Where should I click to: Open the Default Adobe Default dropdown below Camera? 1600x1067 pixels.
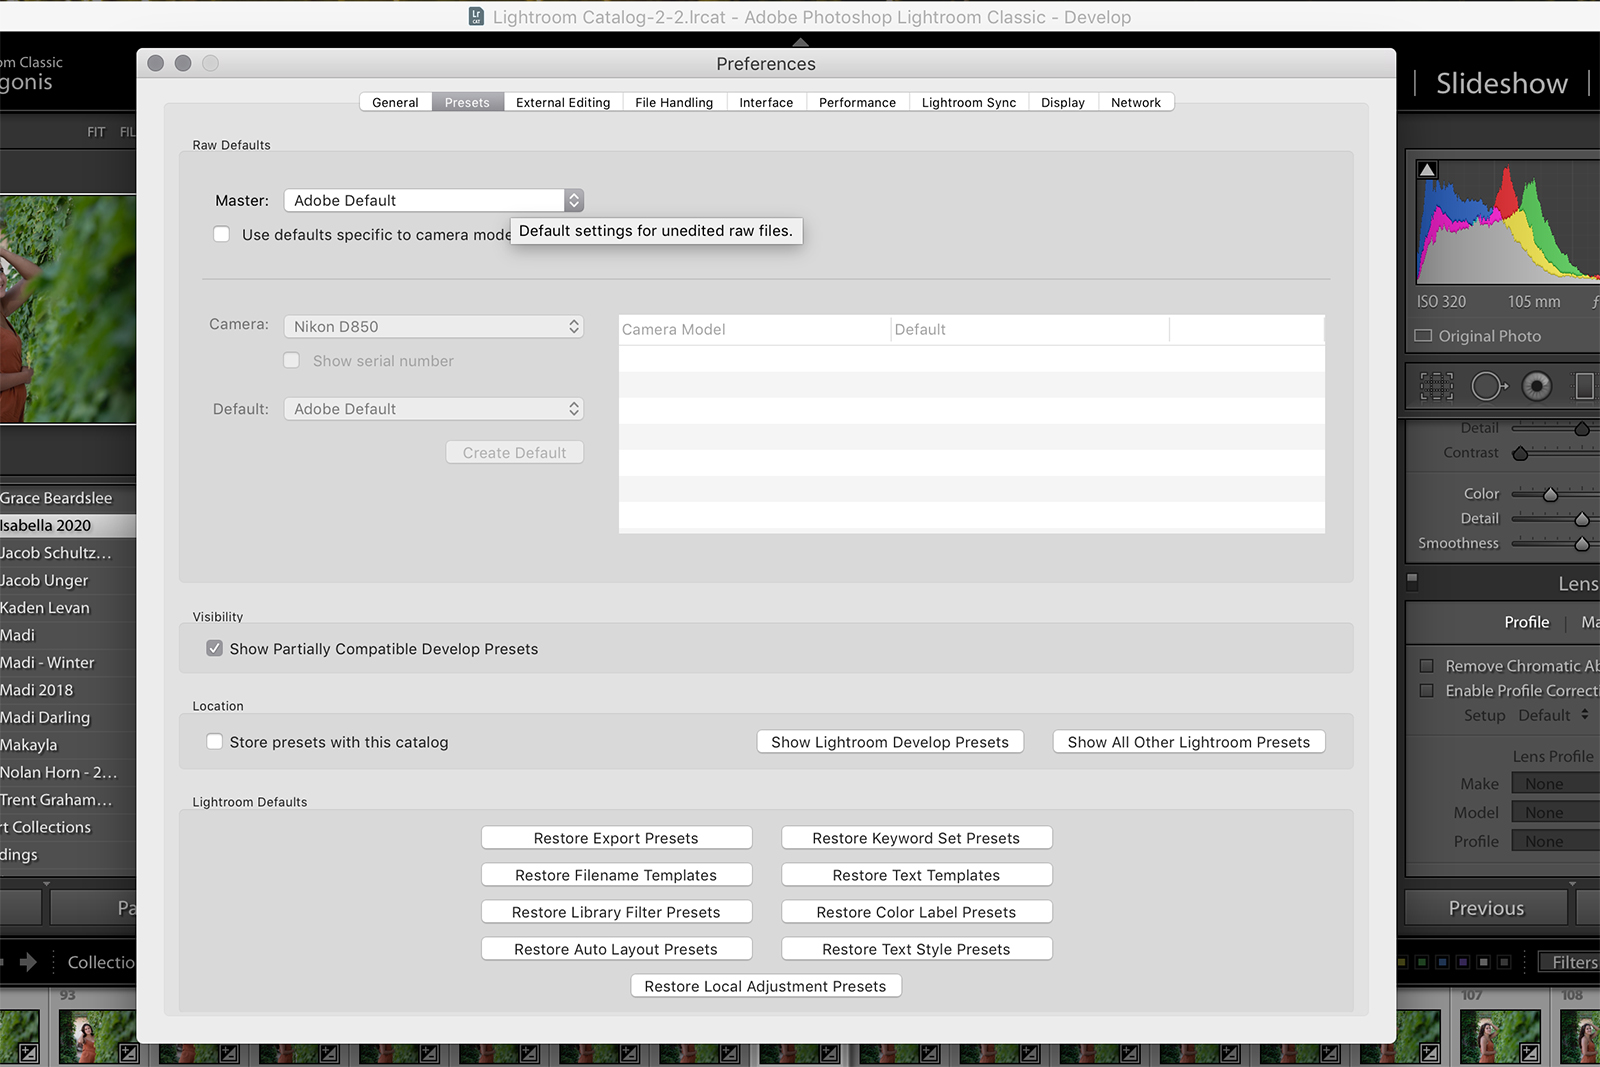pyautogui.click(x=434, y=409)
